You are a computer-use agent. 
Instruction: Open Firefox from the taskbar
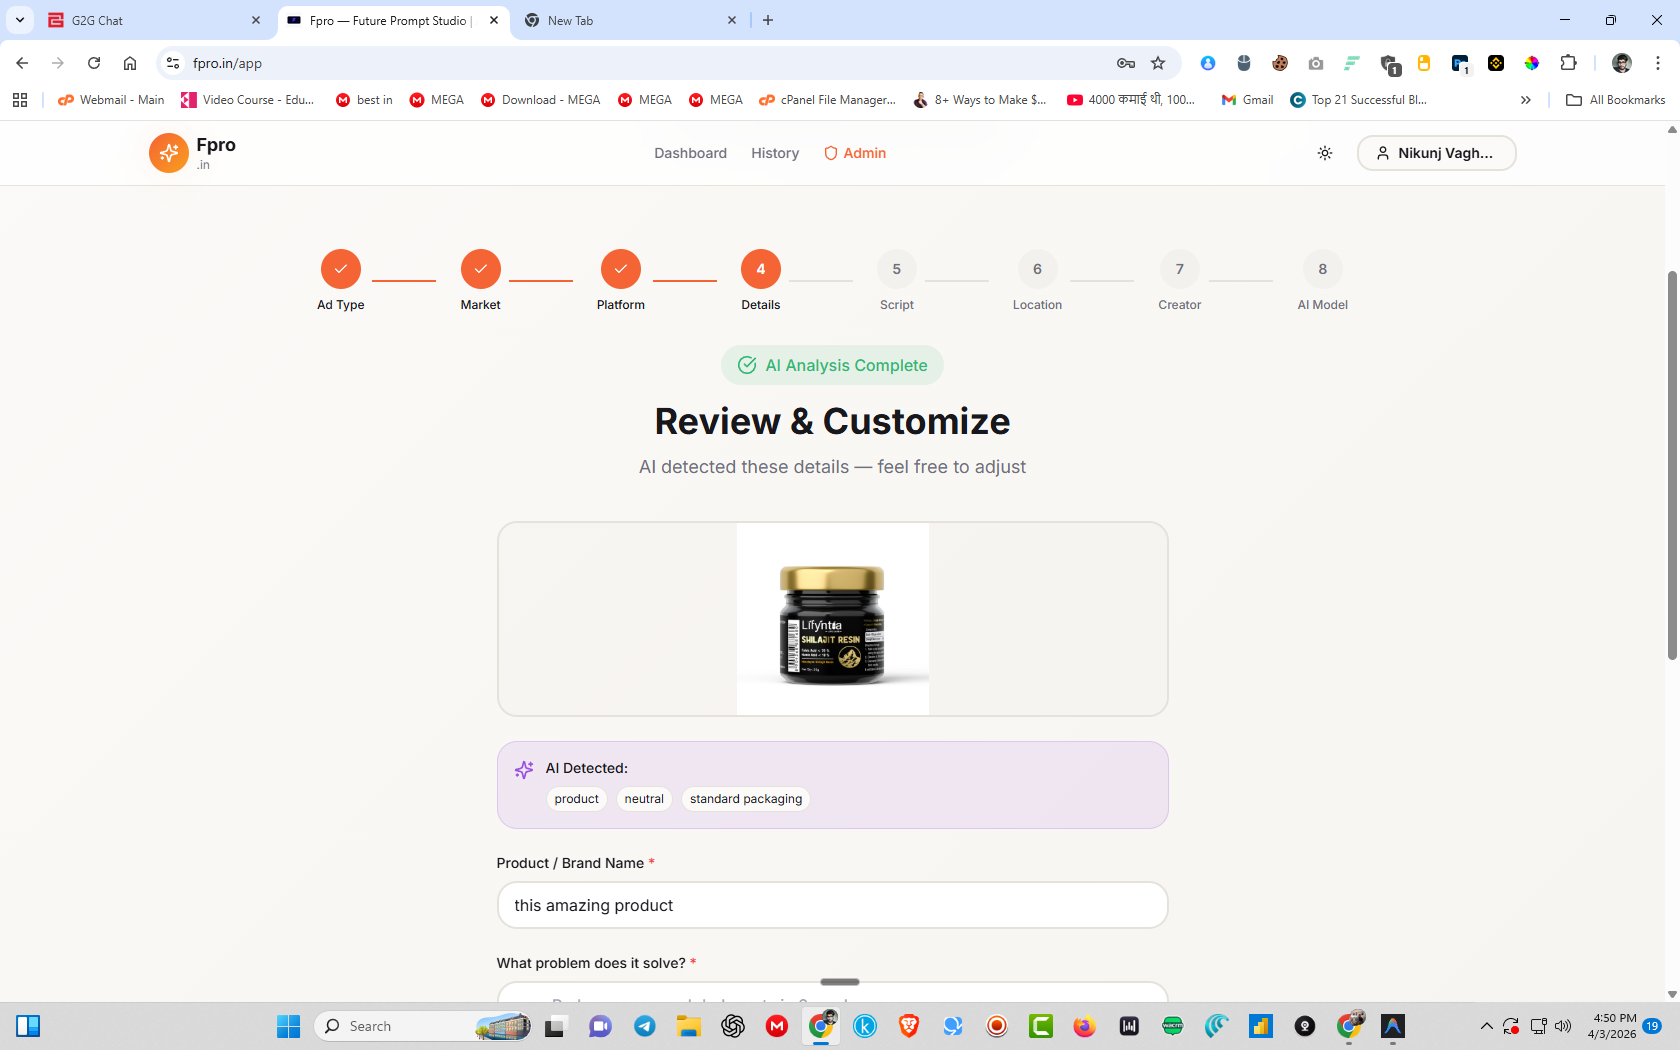tap(1085, 1026)
